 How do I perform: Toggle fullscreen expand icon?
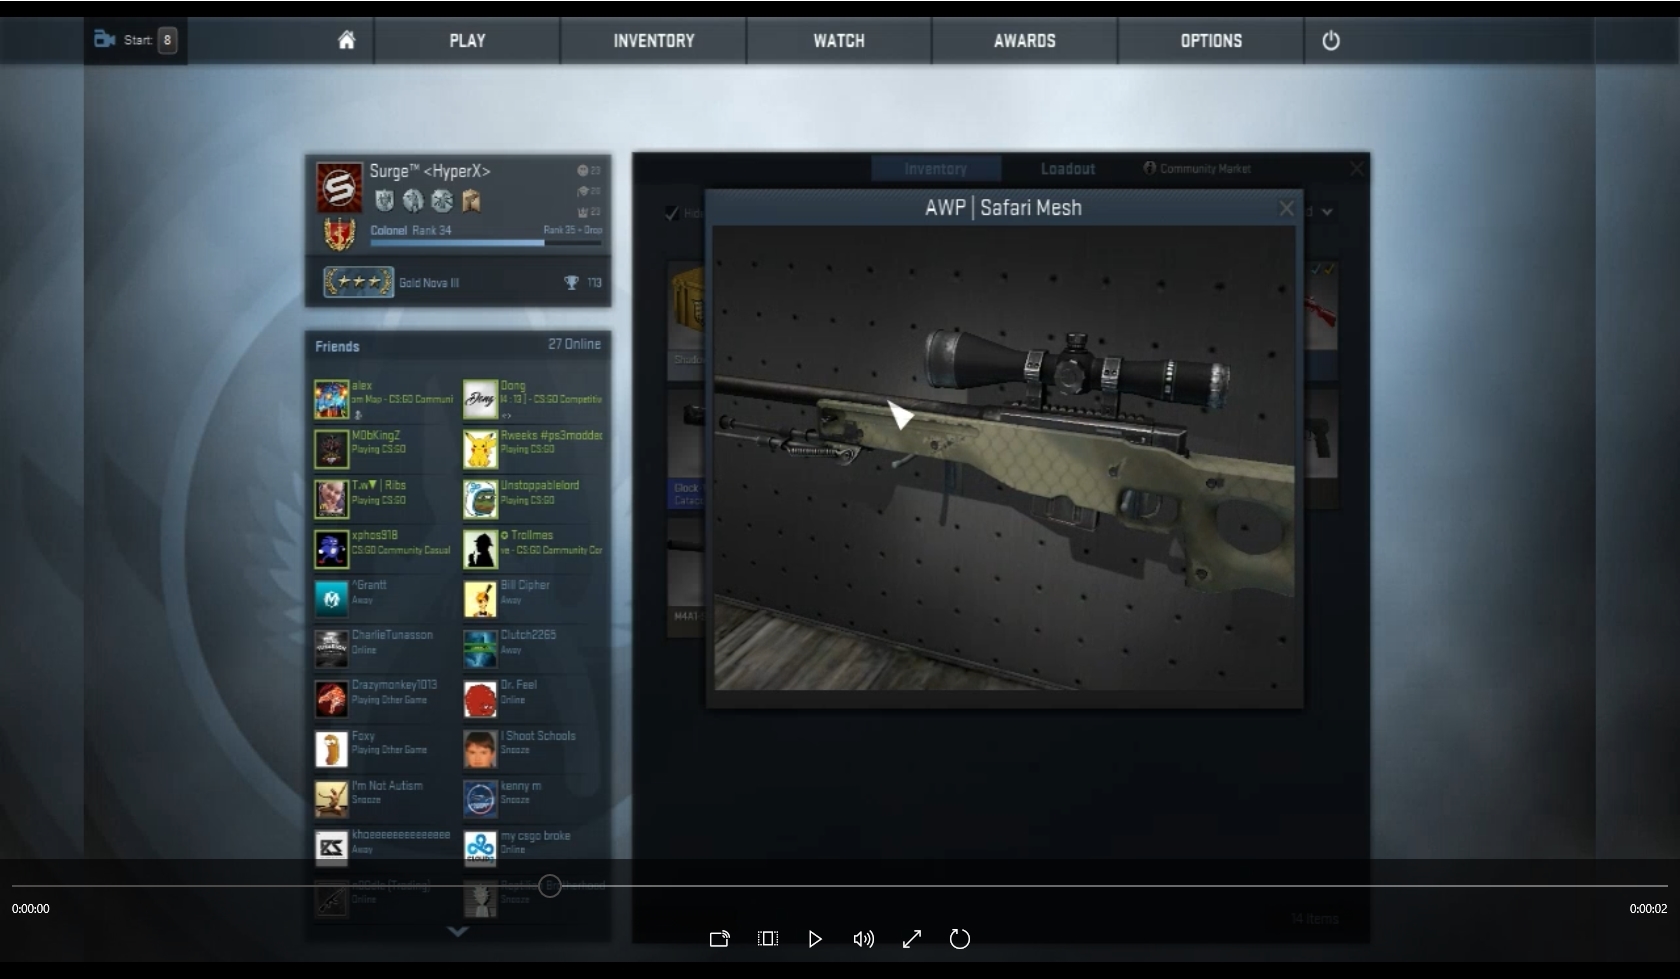pyautogui.click(x=912, y=939)
